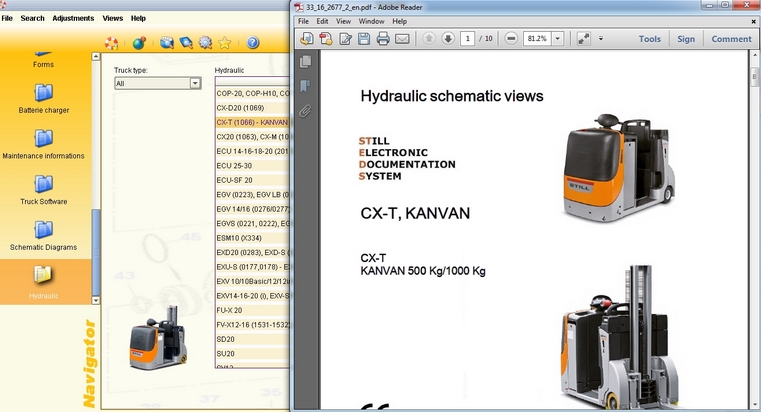Screen dimensions: 761x412
Task: Click the email envelope icon in Adobe Reader
Action: 402,39
